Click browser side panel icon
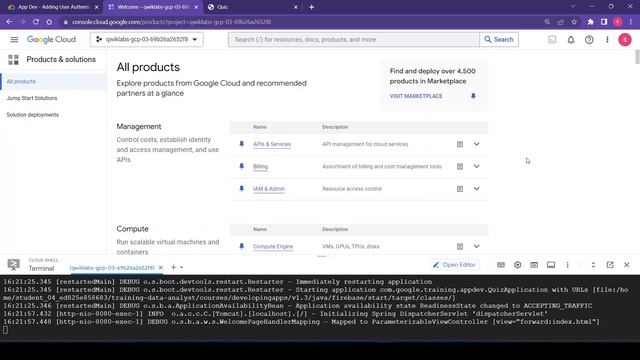Image resolution: width=640 pixels, height=360 pixels. [x=604, y=22]
